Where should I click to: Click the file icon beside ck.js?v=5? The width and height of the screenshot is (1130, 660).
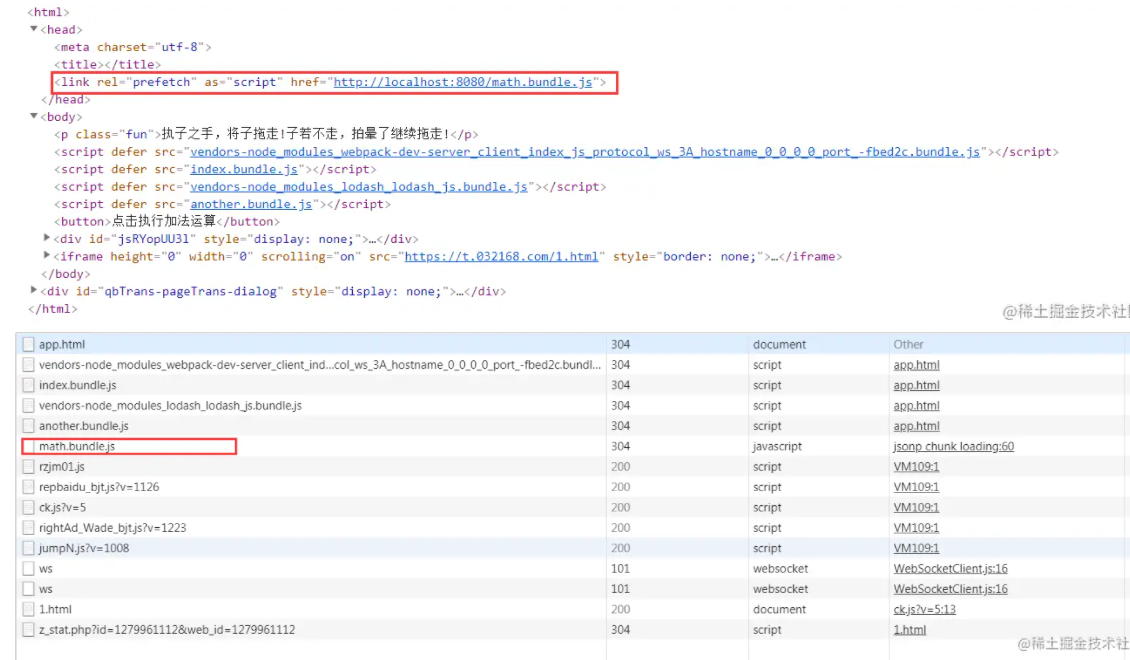click(28, 507)
